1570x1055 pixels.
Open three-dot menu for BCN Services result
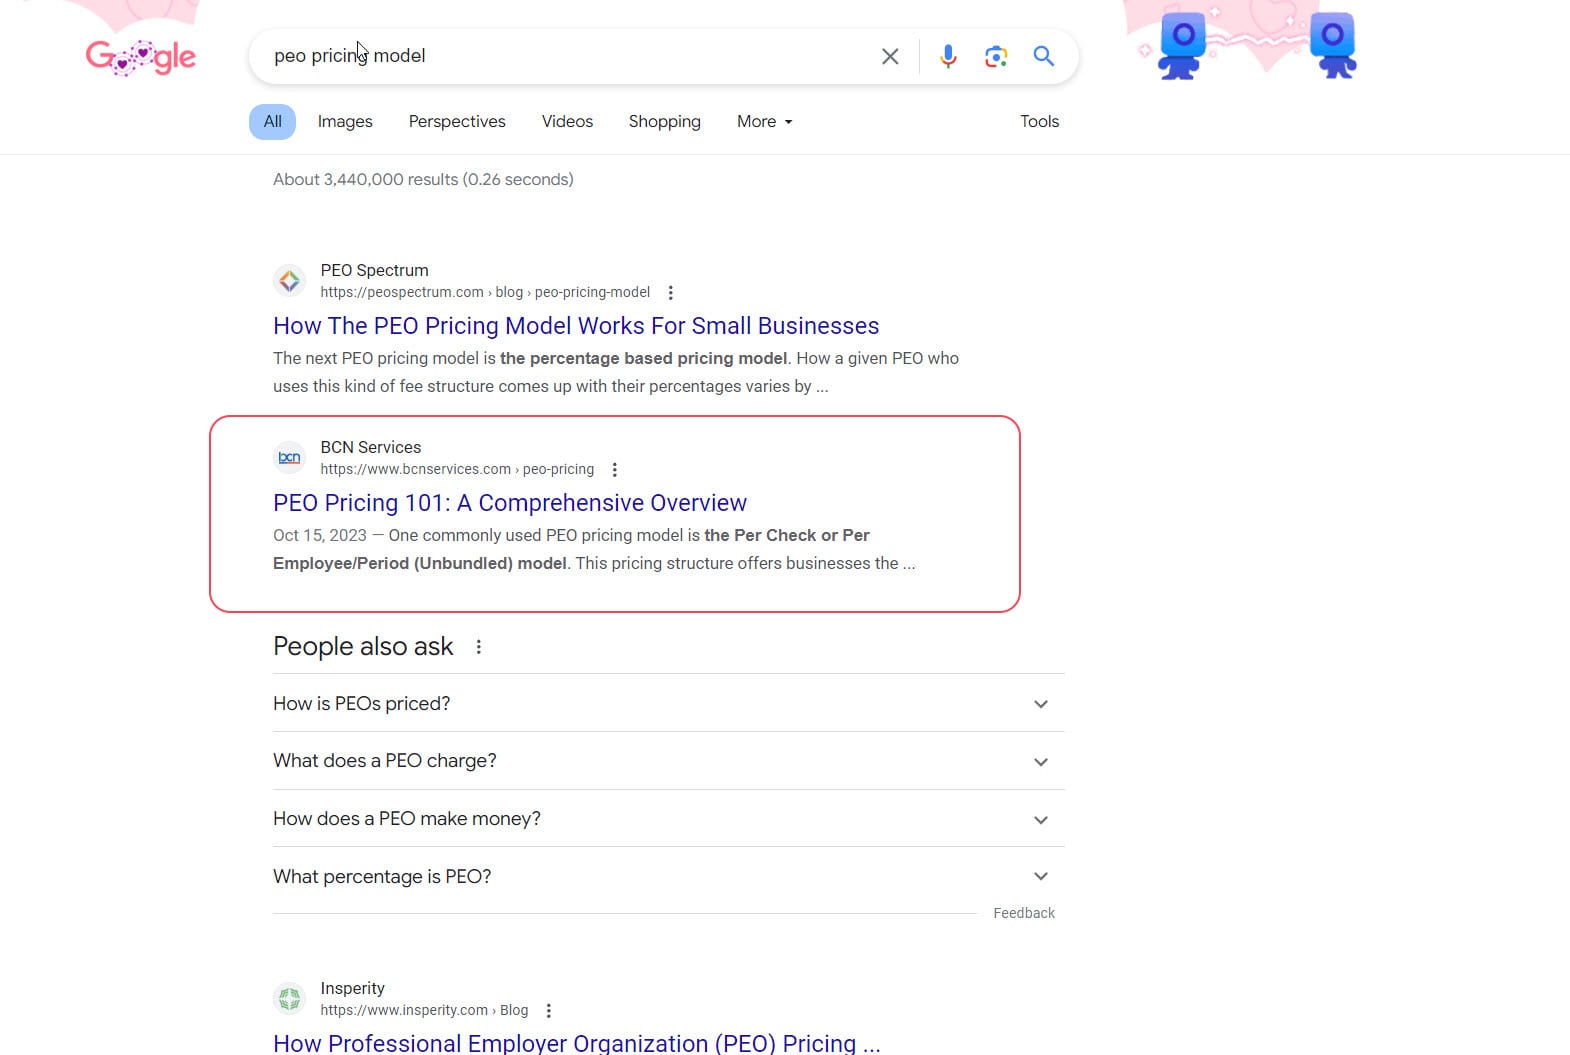(x=614, y=470)
